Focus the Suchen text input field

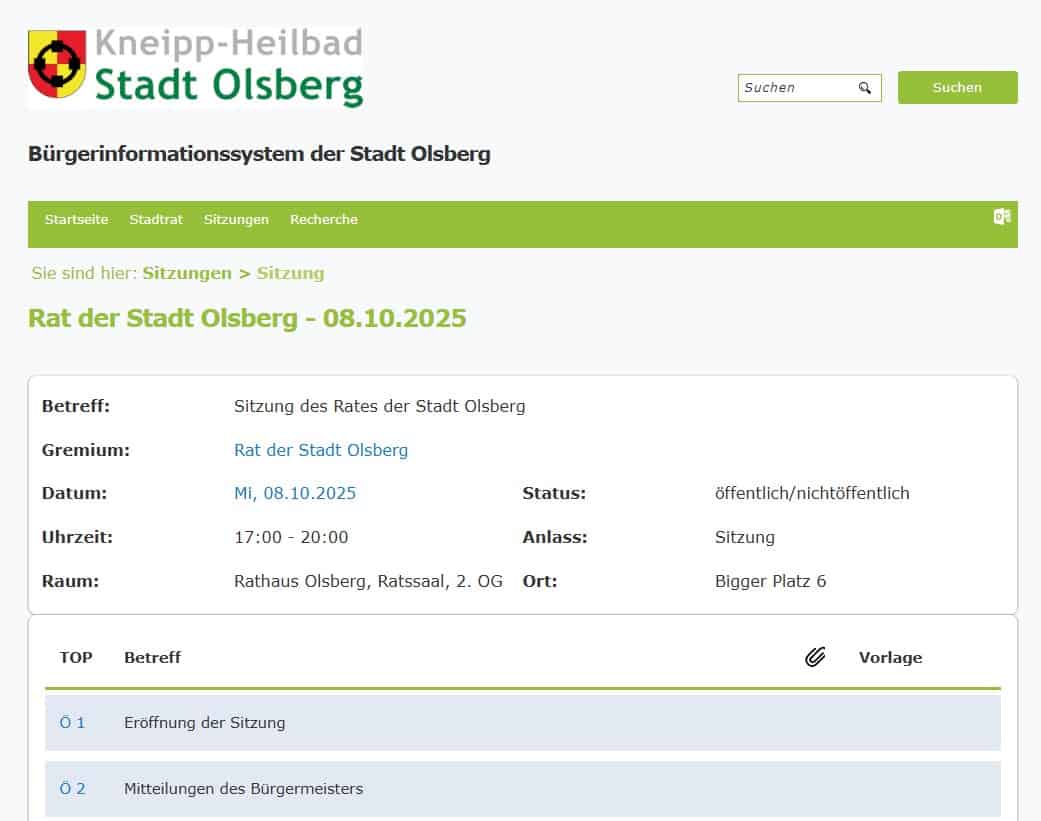(x=797, y=88)
